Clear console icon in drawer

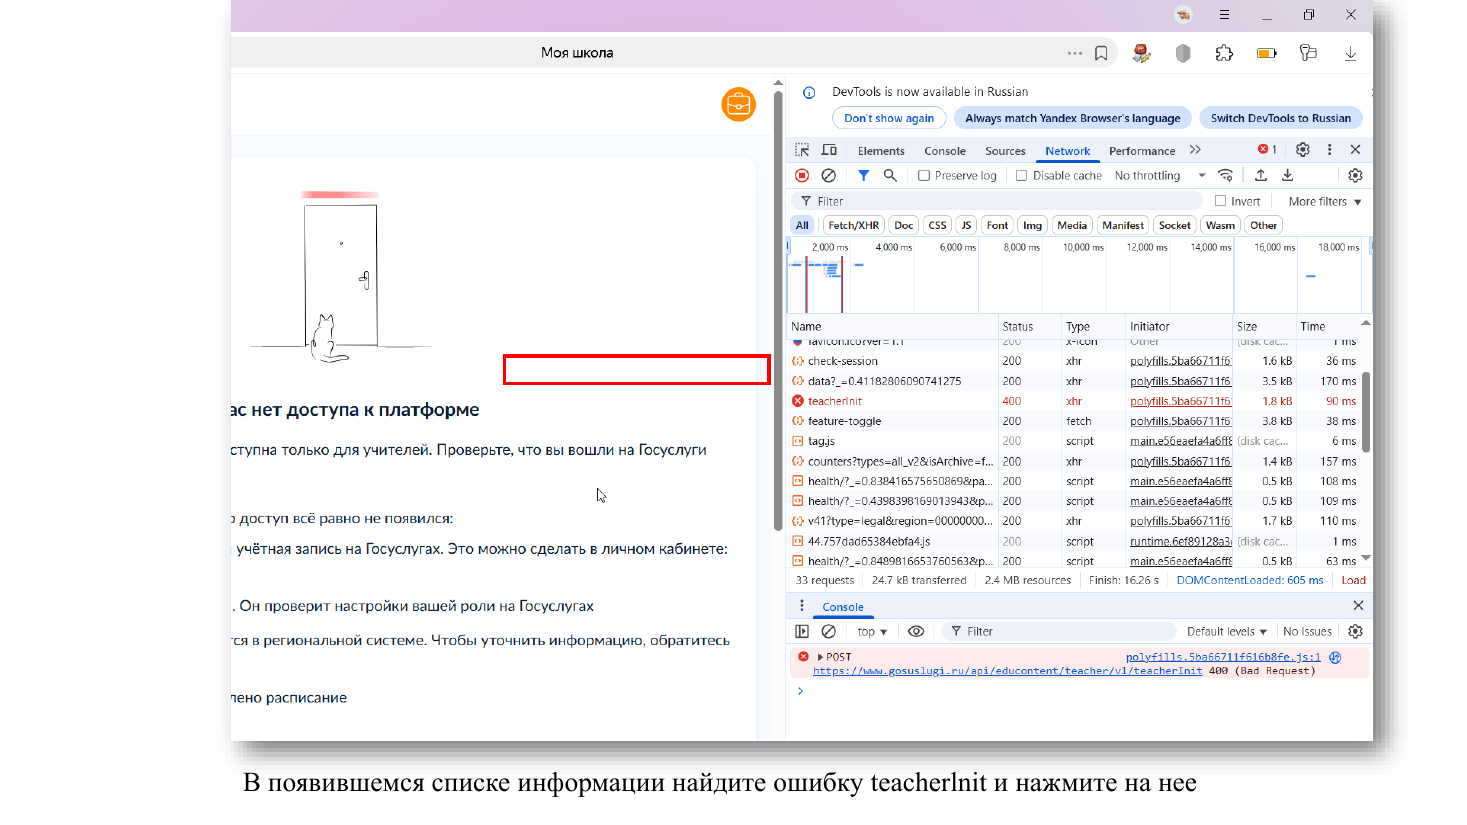coord(829,631)
